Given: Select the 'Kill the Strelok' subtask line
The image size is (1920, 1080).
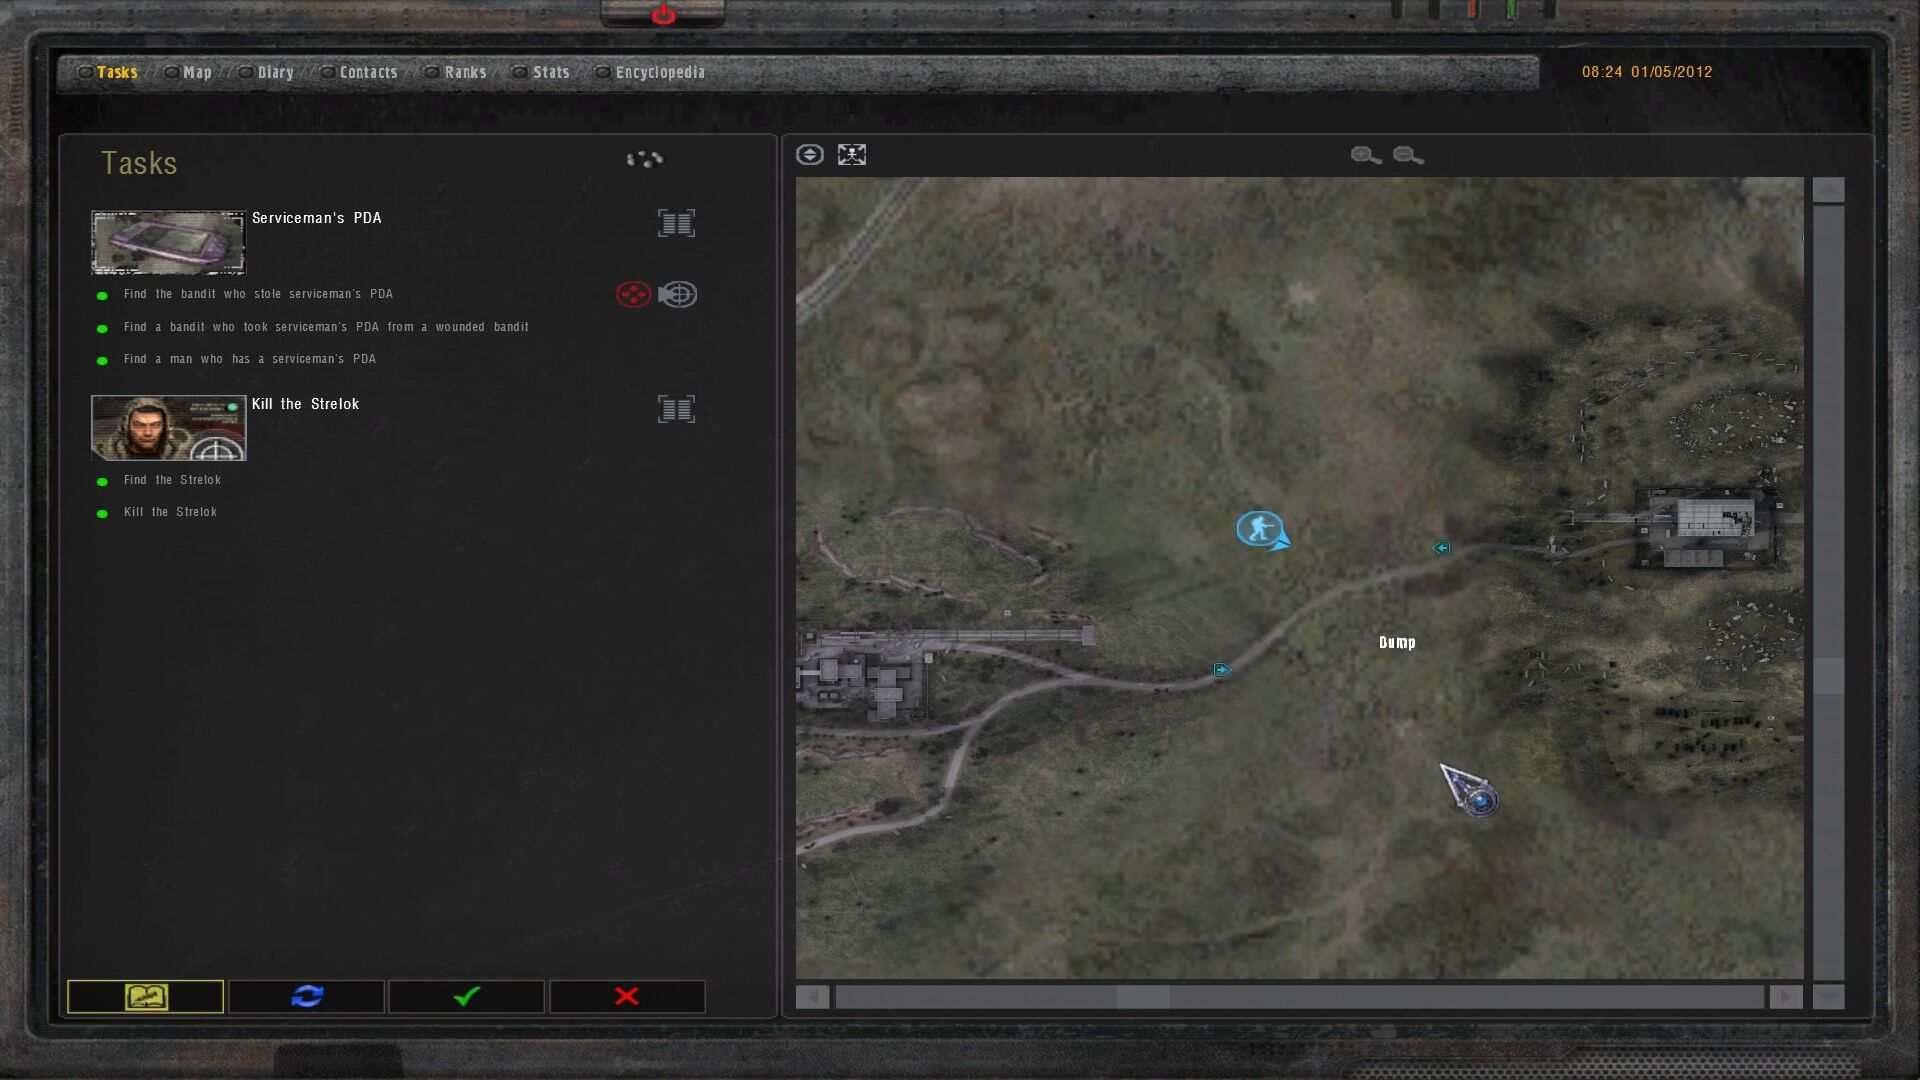Looking at the screenshot, I should pos(170,512).
